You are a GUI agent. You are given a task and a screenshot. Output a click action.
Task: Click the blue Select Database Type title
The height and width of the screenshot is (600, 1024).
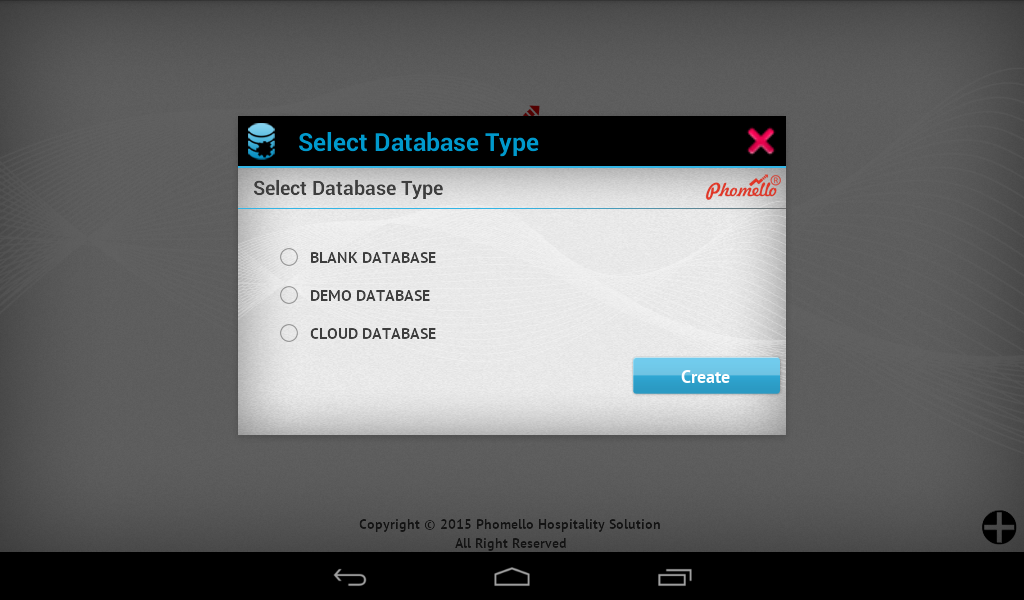point(419,142)
